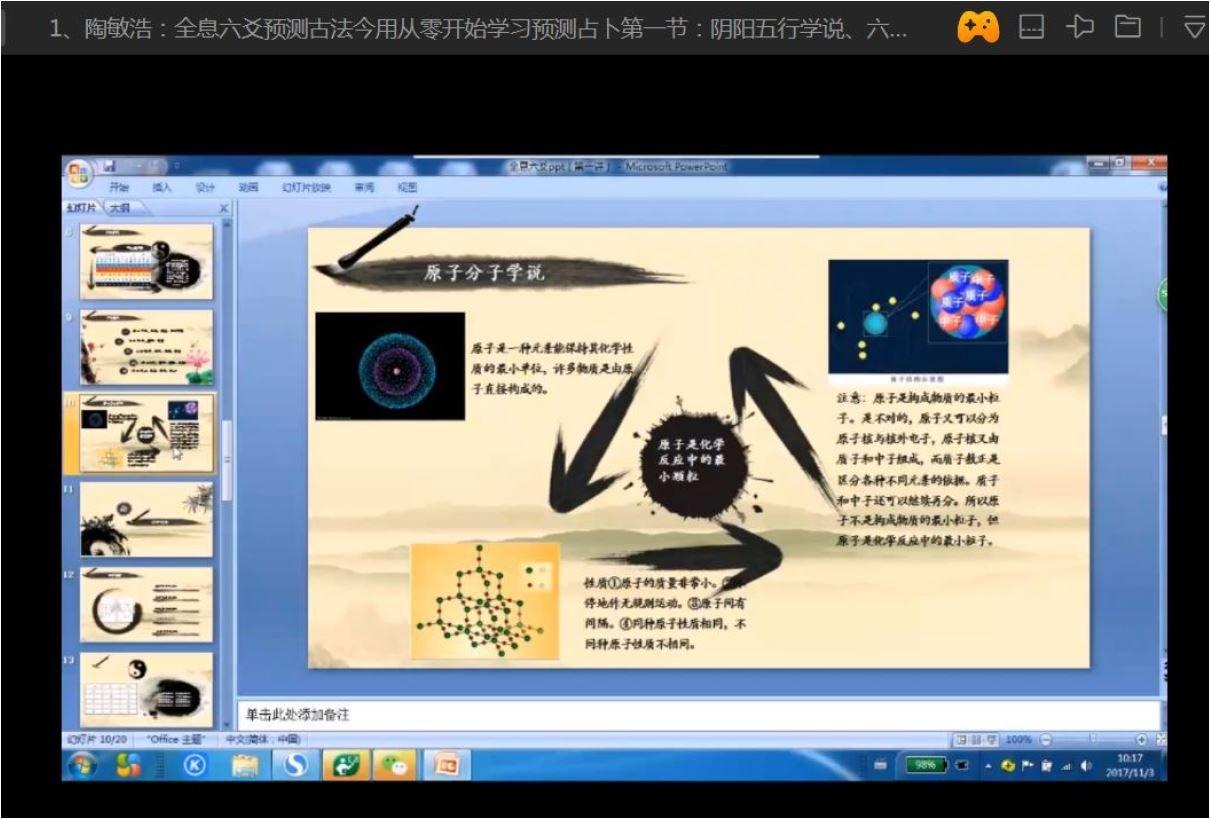Open the 设计 ribbon tab
This screenshot has width=1210, height=819.
(205, 187)
